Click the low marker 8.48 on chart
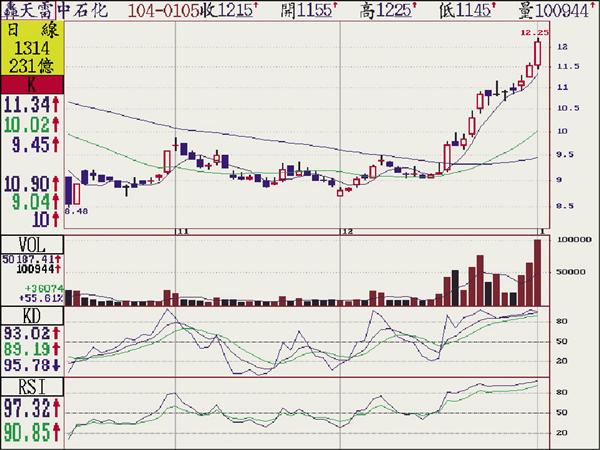This screenshot has width=600, height=450. tap(76, 211)
